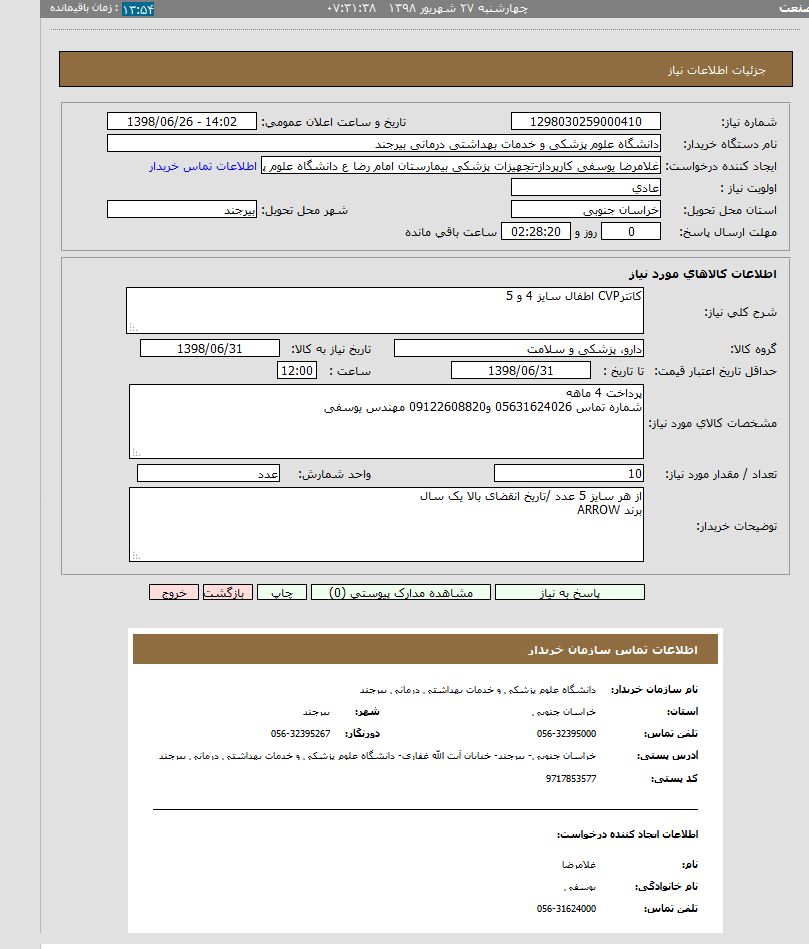809x949 pixels.
Task: Open 'مشاهده مدارک پیوستی (0)' attachments
Action: click(x=400, y=592)
